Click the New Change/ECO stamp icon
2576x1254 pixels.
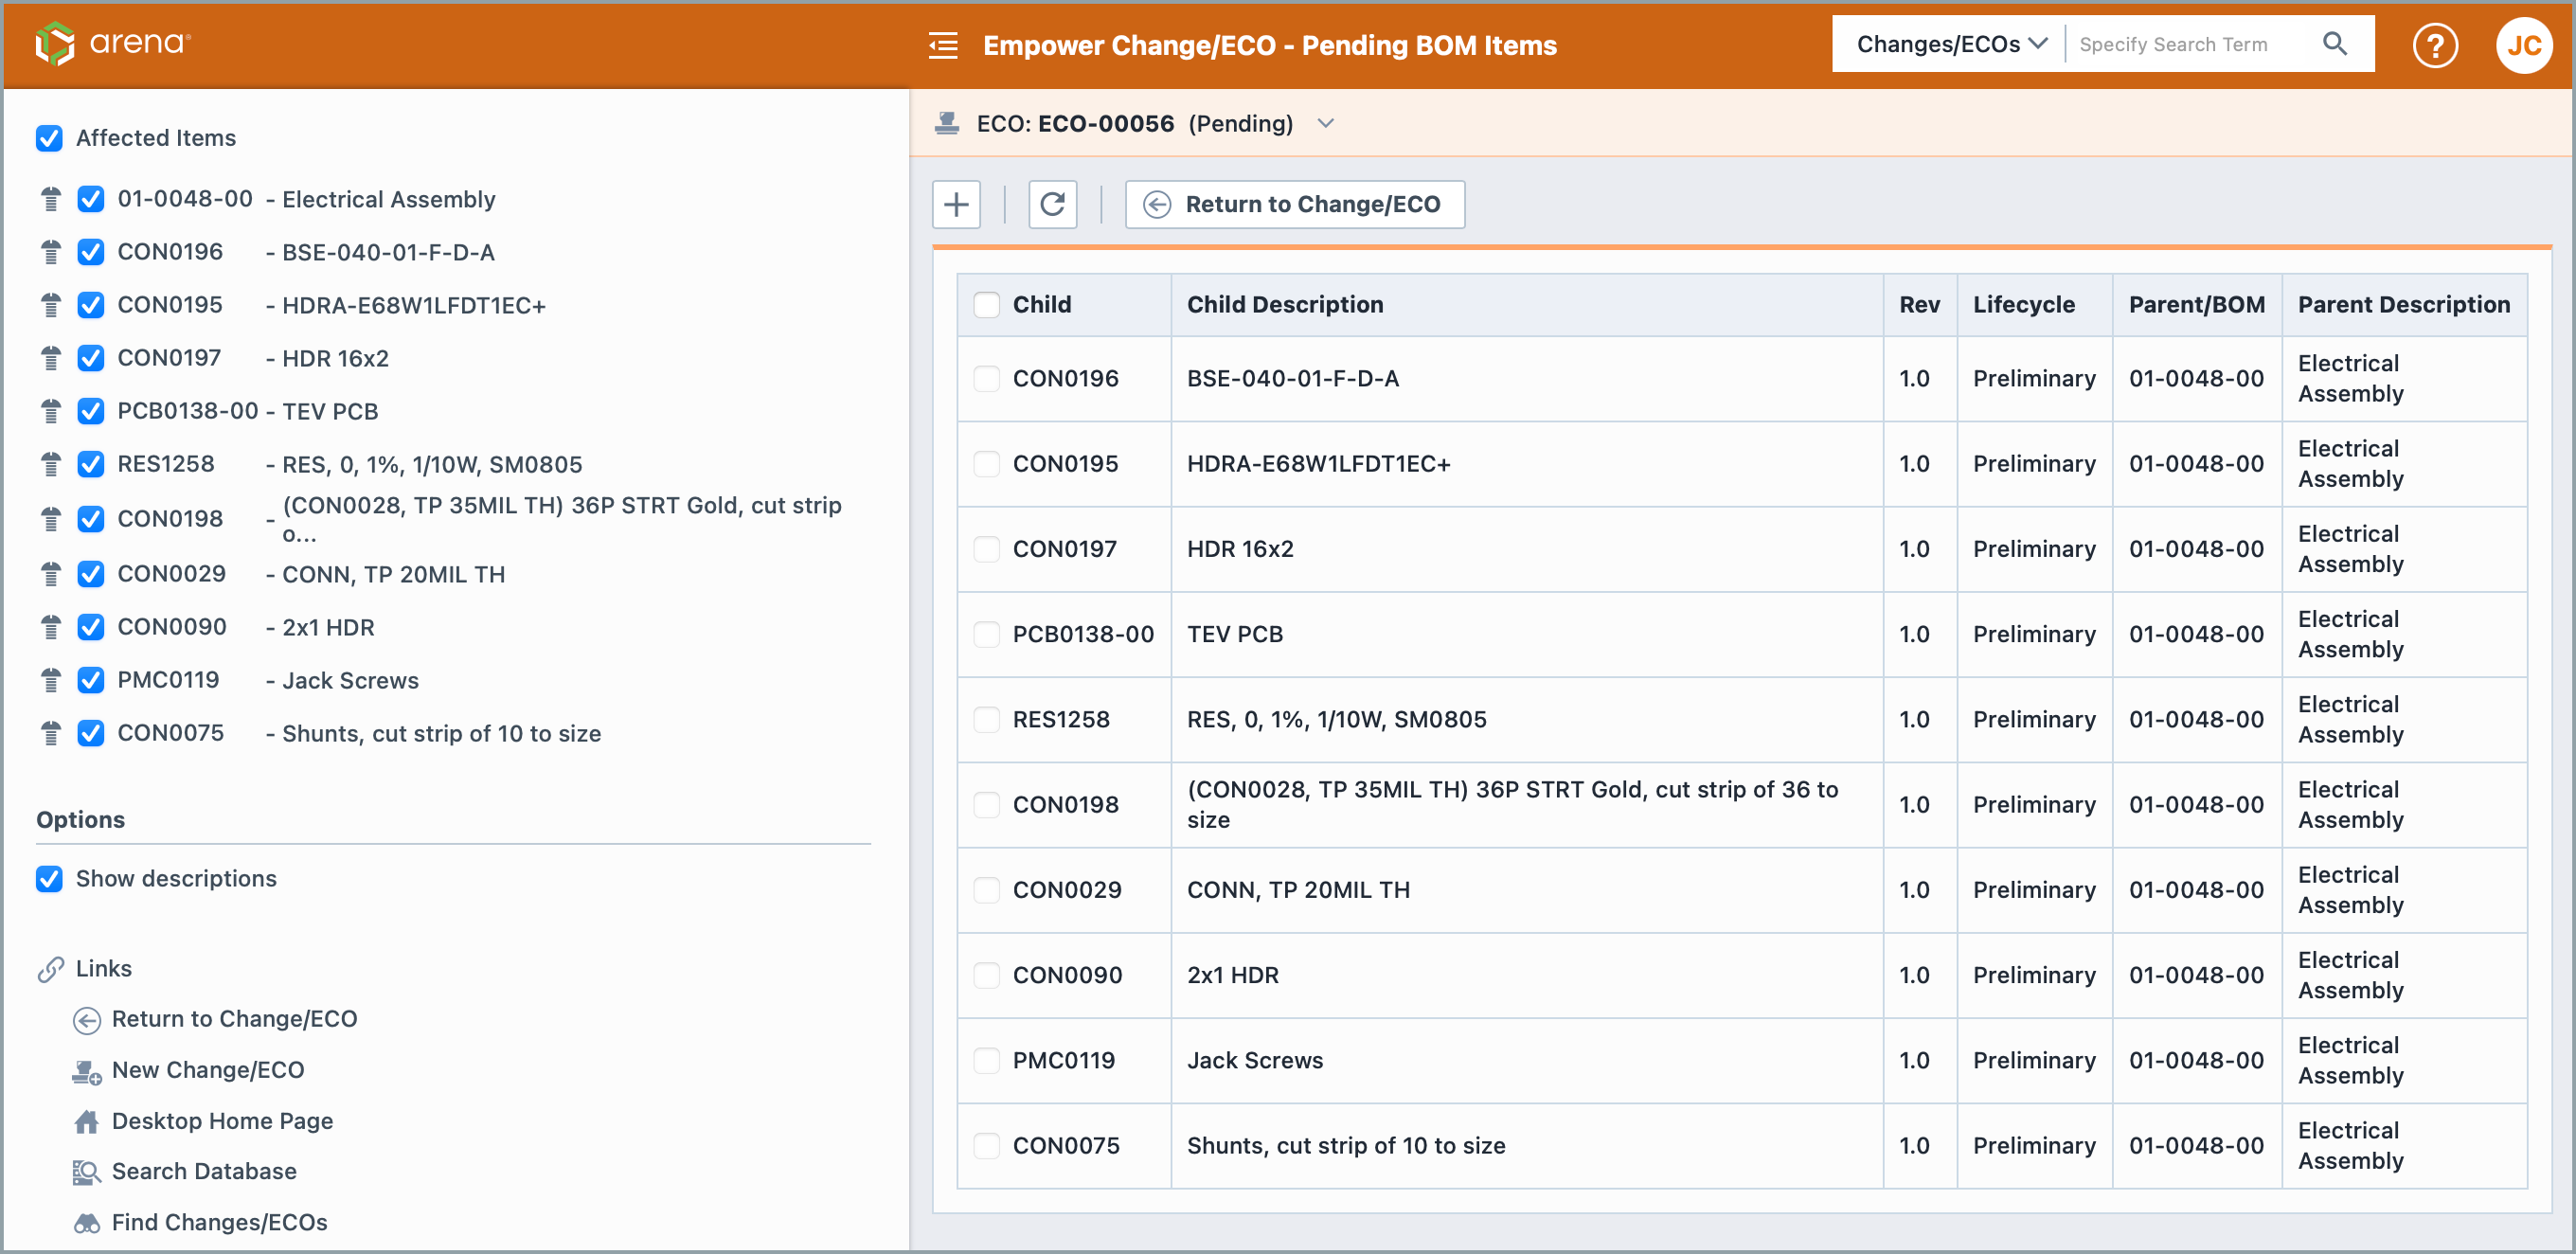(87, 1071)
